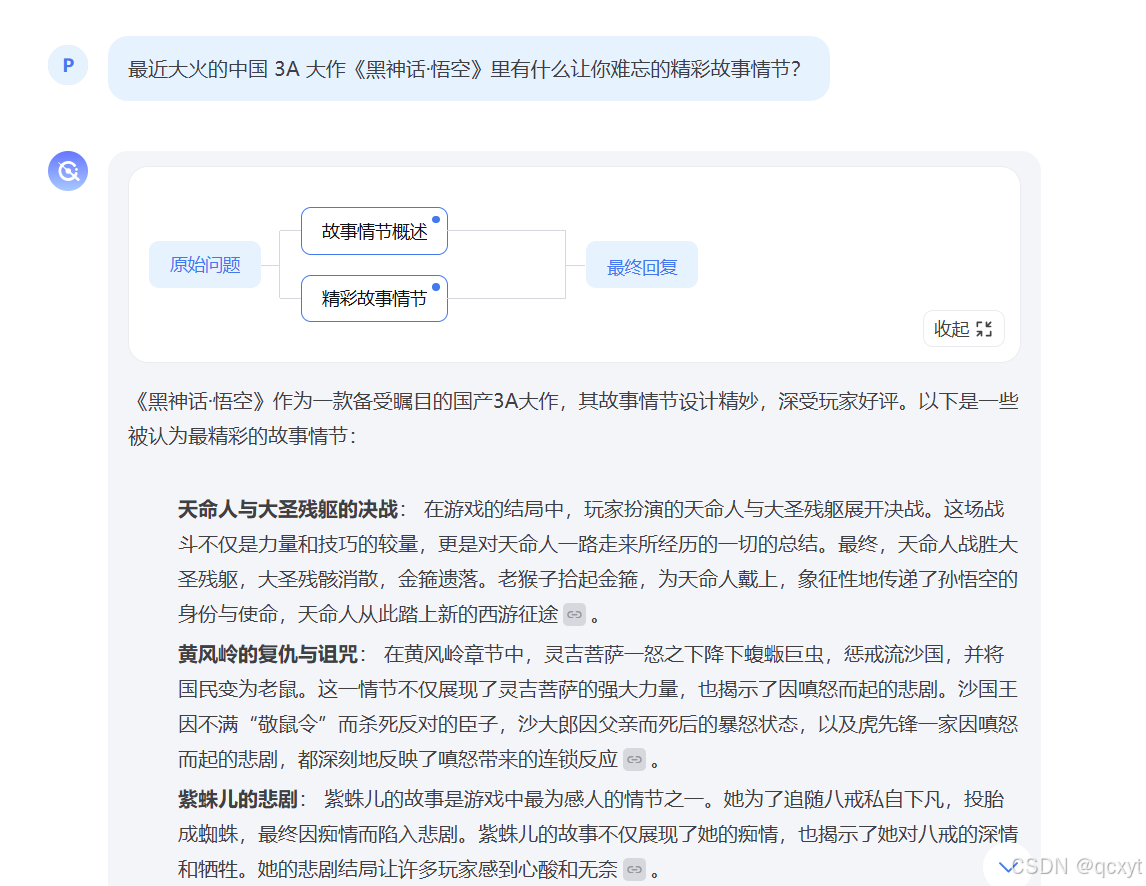Click the user avatar with letter P

(x=68, y=65)
